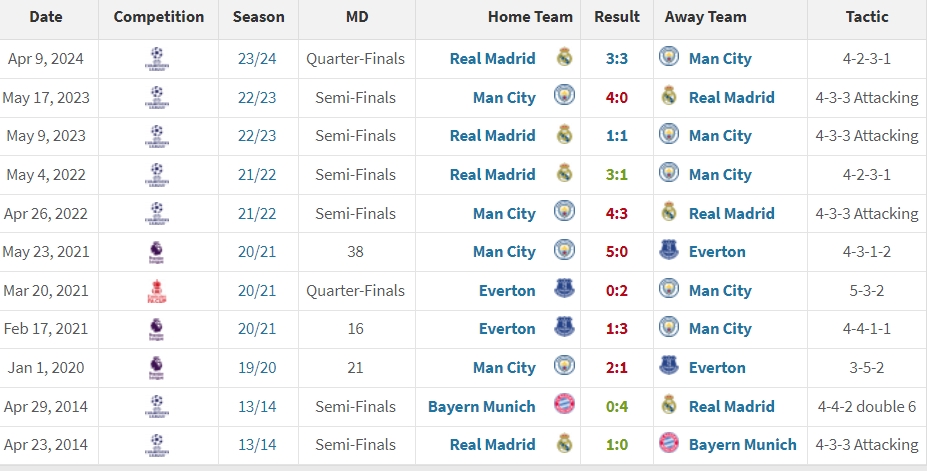
Task: Click Bayern Munich crest in Apr 29, 2014 row
Action: (564, 406)
